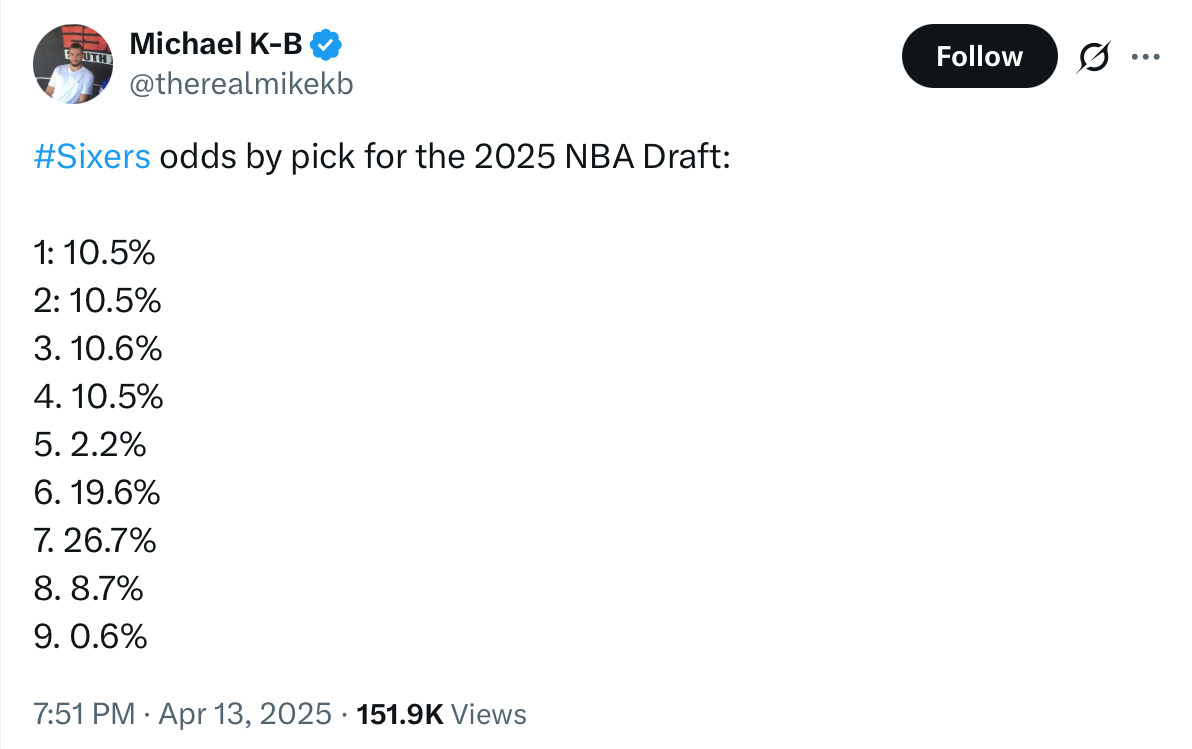
Task: Click the 2025 NBA Draft headline text
Action: point(602,157)
